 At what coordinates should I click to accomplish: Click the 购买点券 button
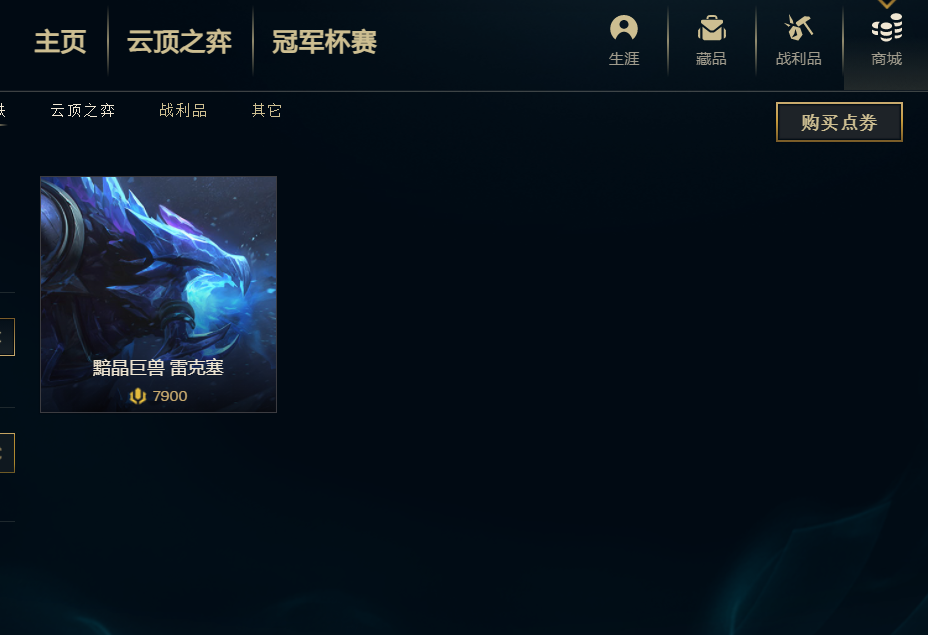pyautogui.click(x=839, y=122)
